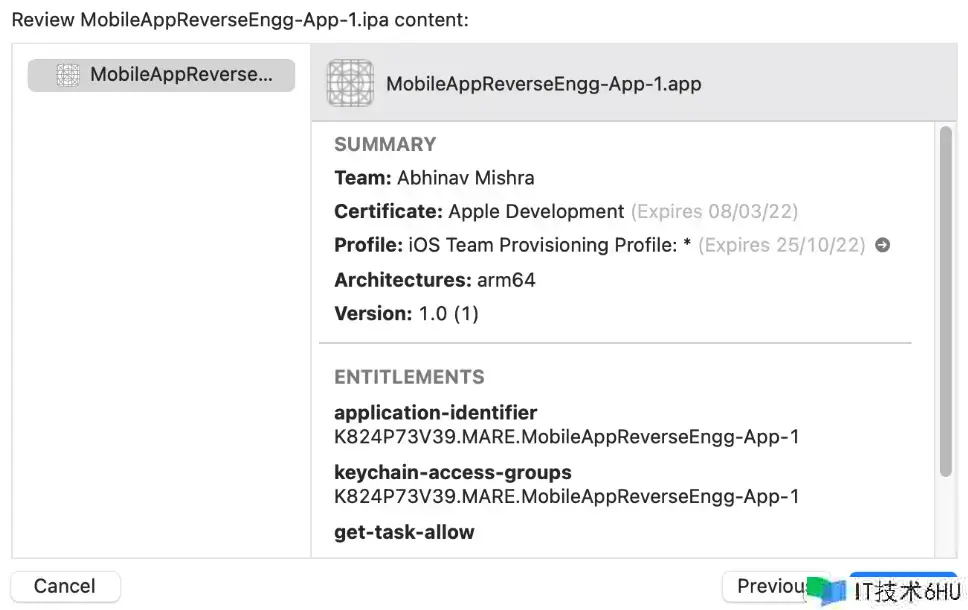Open provisioning profile details arrow icon
The height and width of the screenshot is (610, 968).
coord(883,245)
